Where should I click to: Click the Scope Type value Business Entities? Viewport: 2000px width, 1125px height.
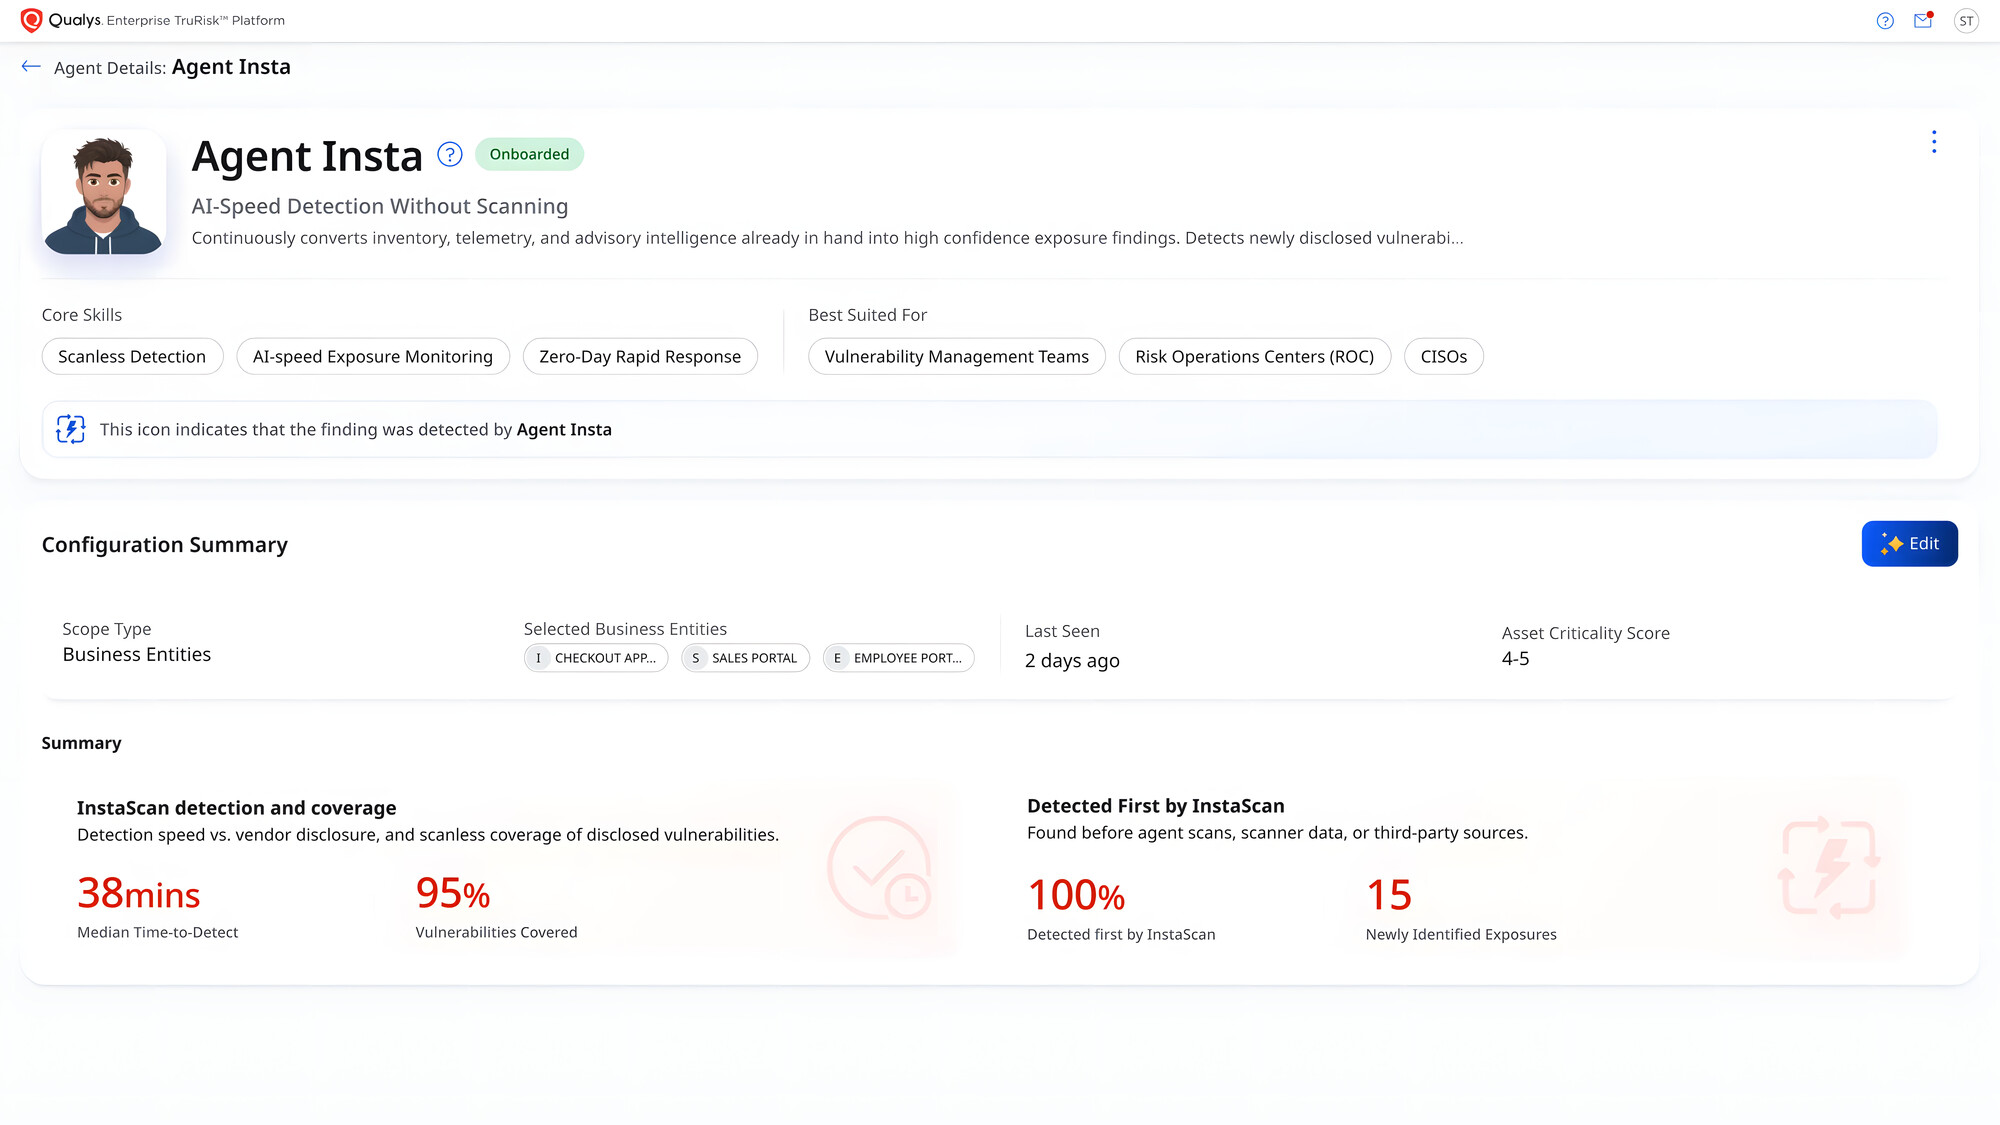pos(137,655)
